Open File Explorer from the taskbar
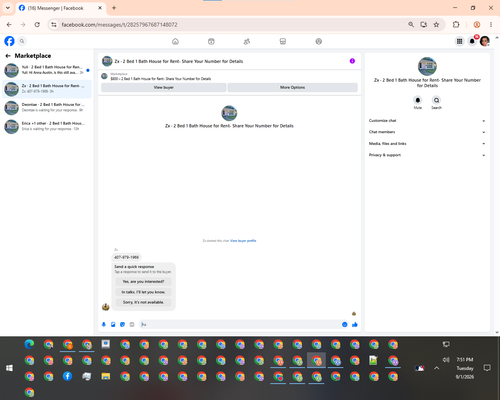This screenshot has width=500, height=400. point(106,376)
